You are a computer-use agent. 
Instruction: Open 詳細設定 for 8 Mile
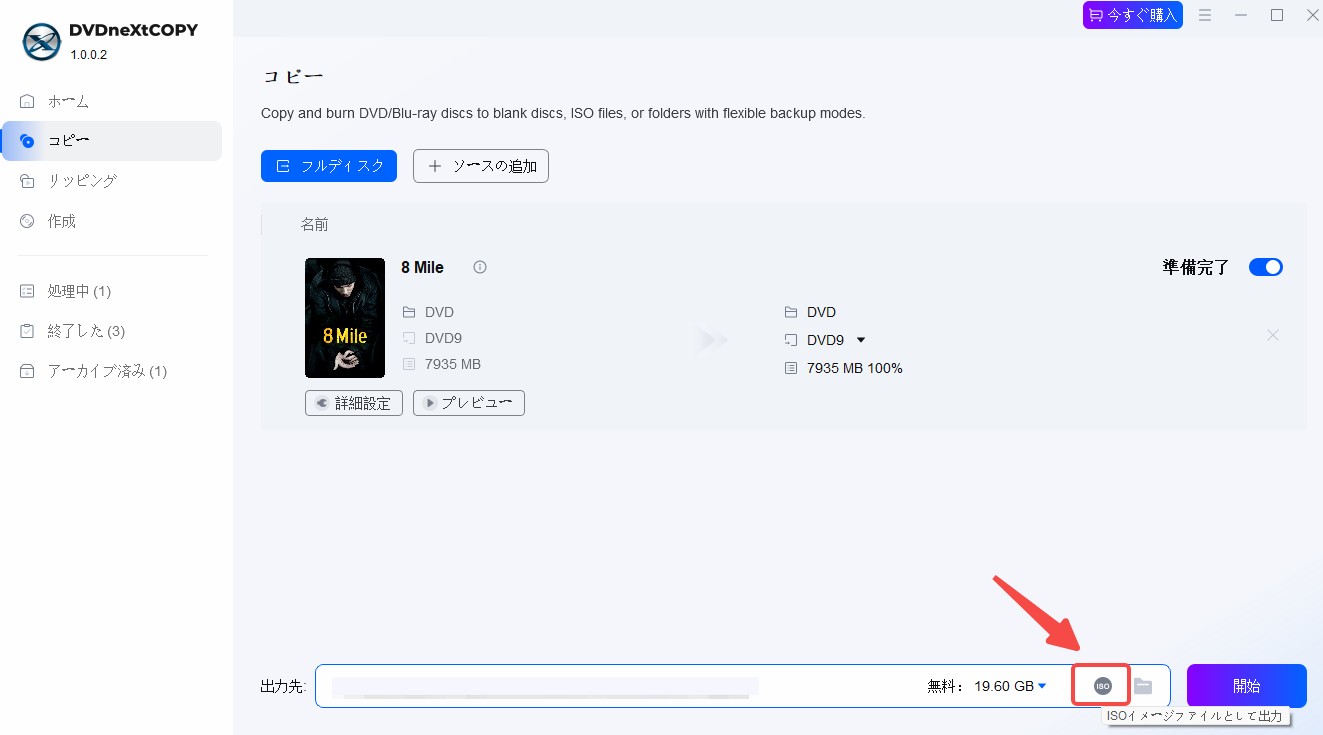pyautogui.click(x=354, y=403)
